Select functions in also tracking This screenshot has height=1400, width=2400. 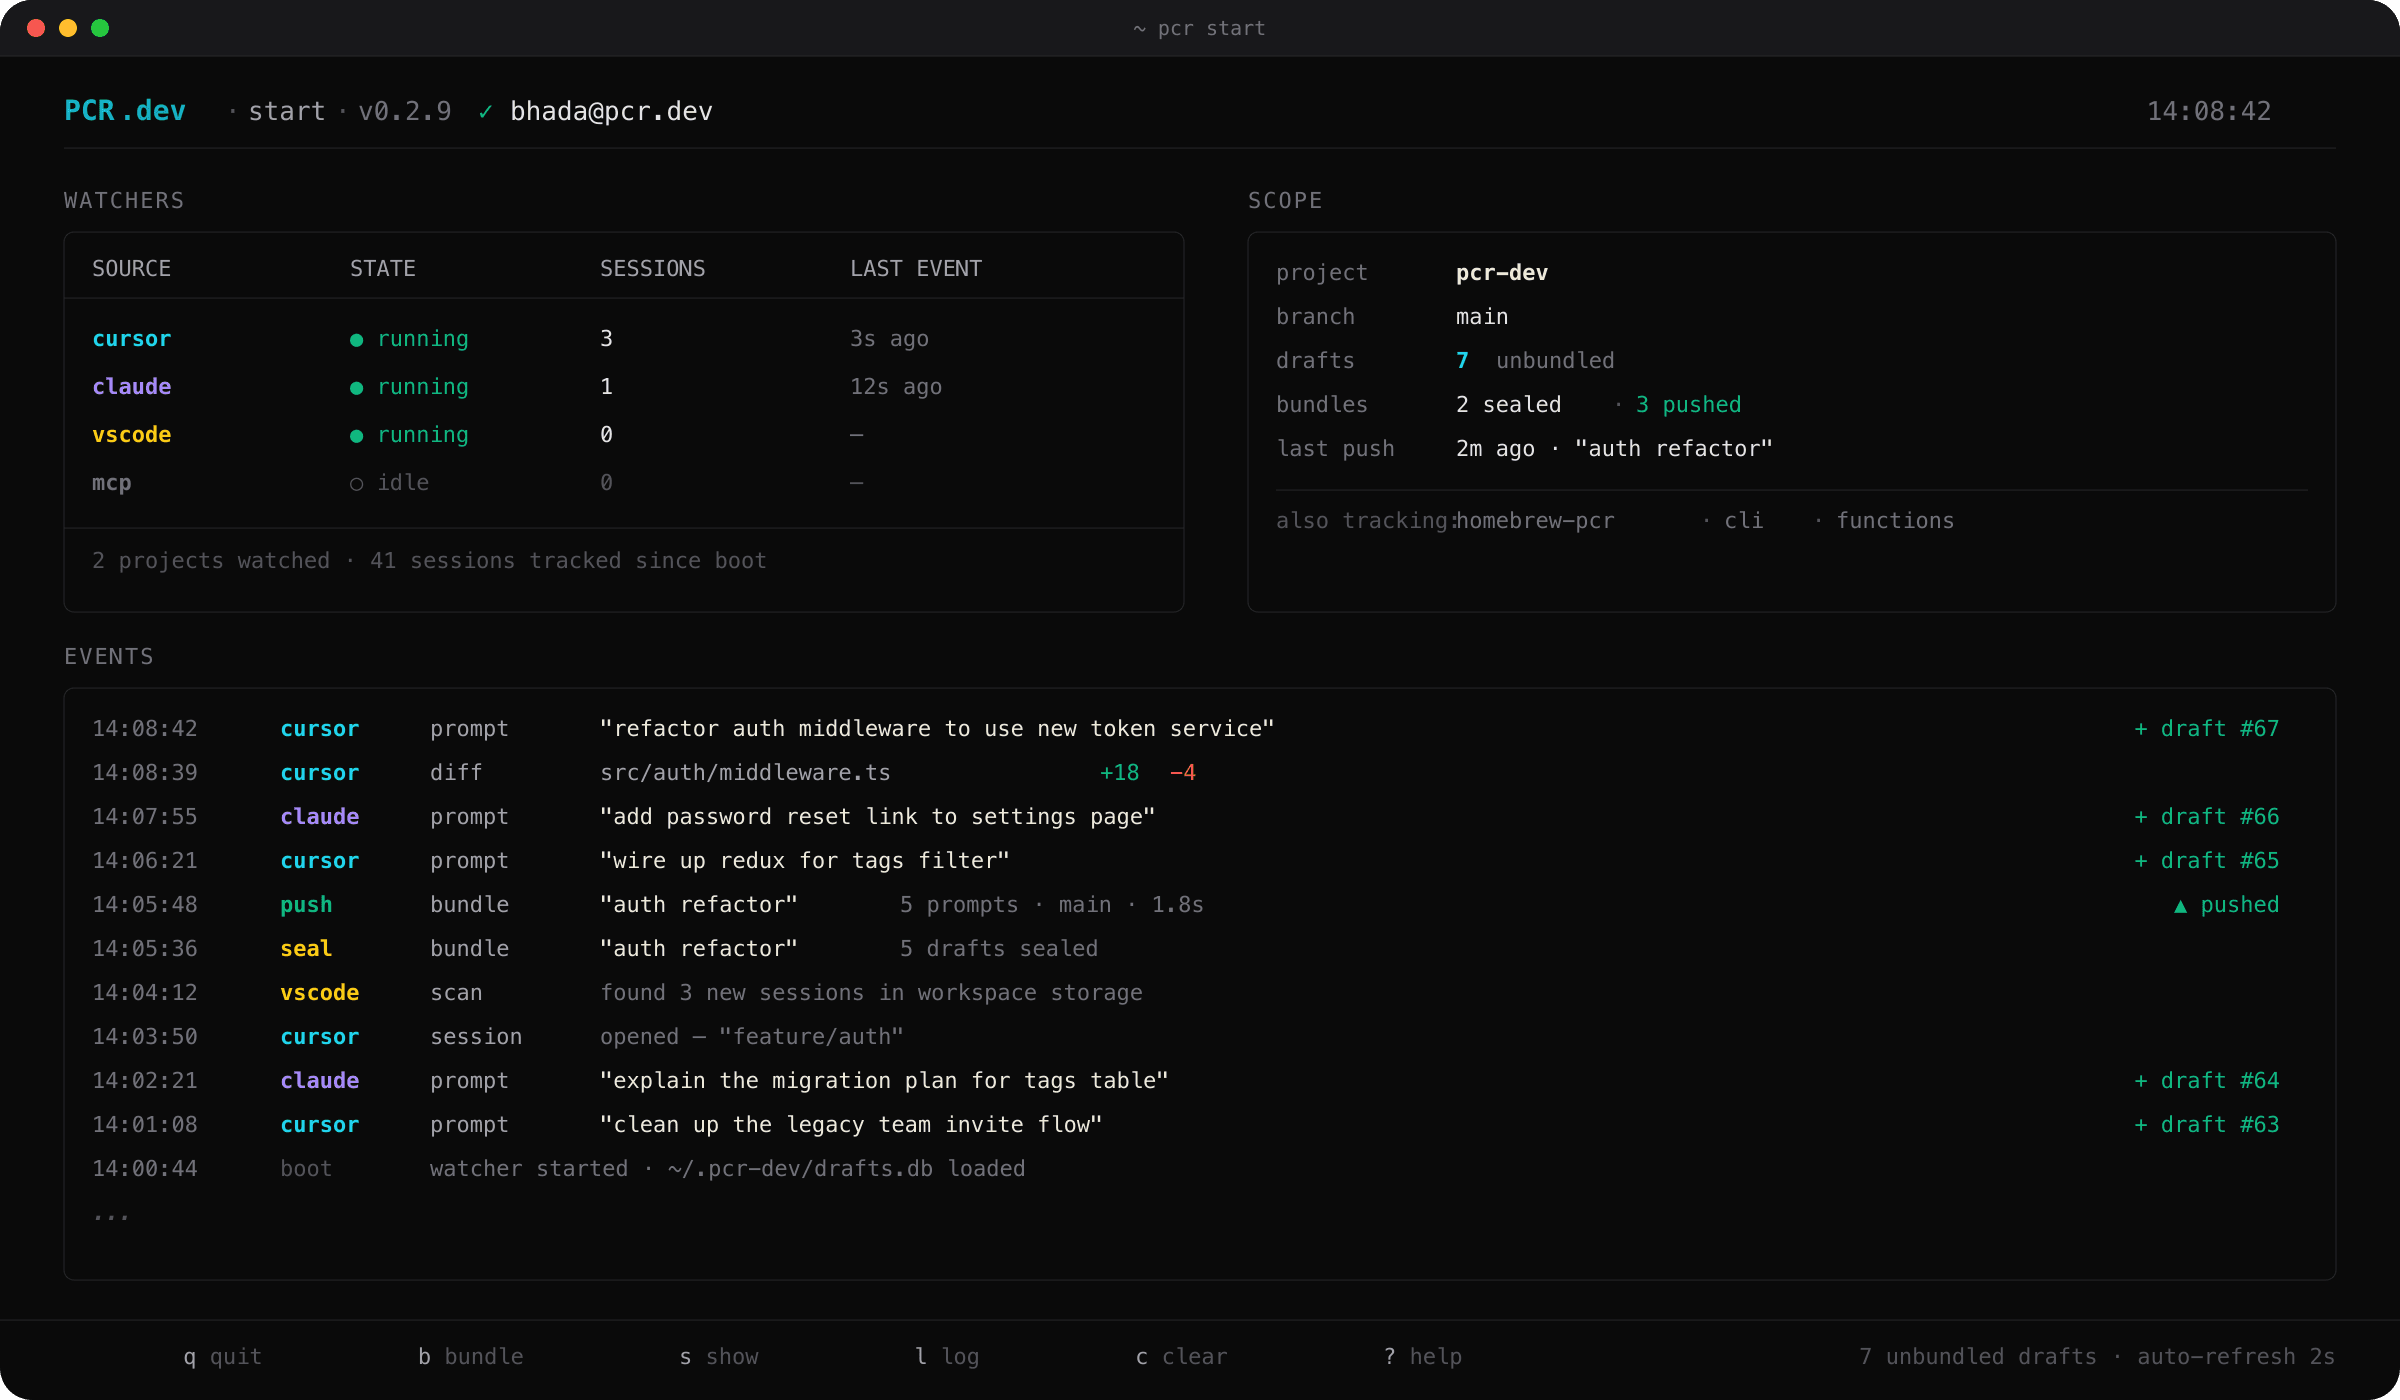click(1895, 521)
